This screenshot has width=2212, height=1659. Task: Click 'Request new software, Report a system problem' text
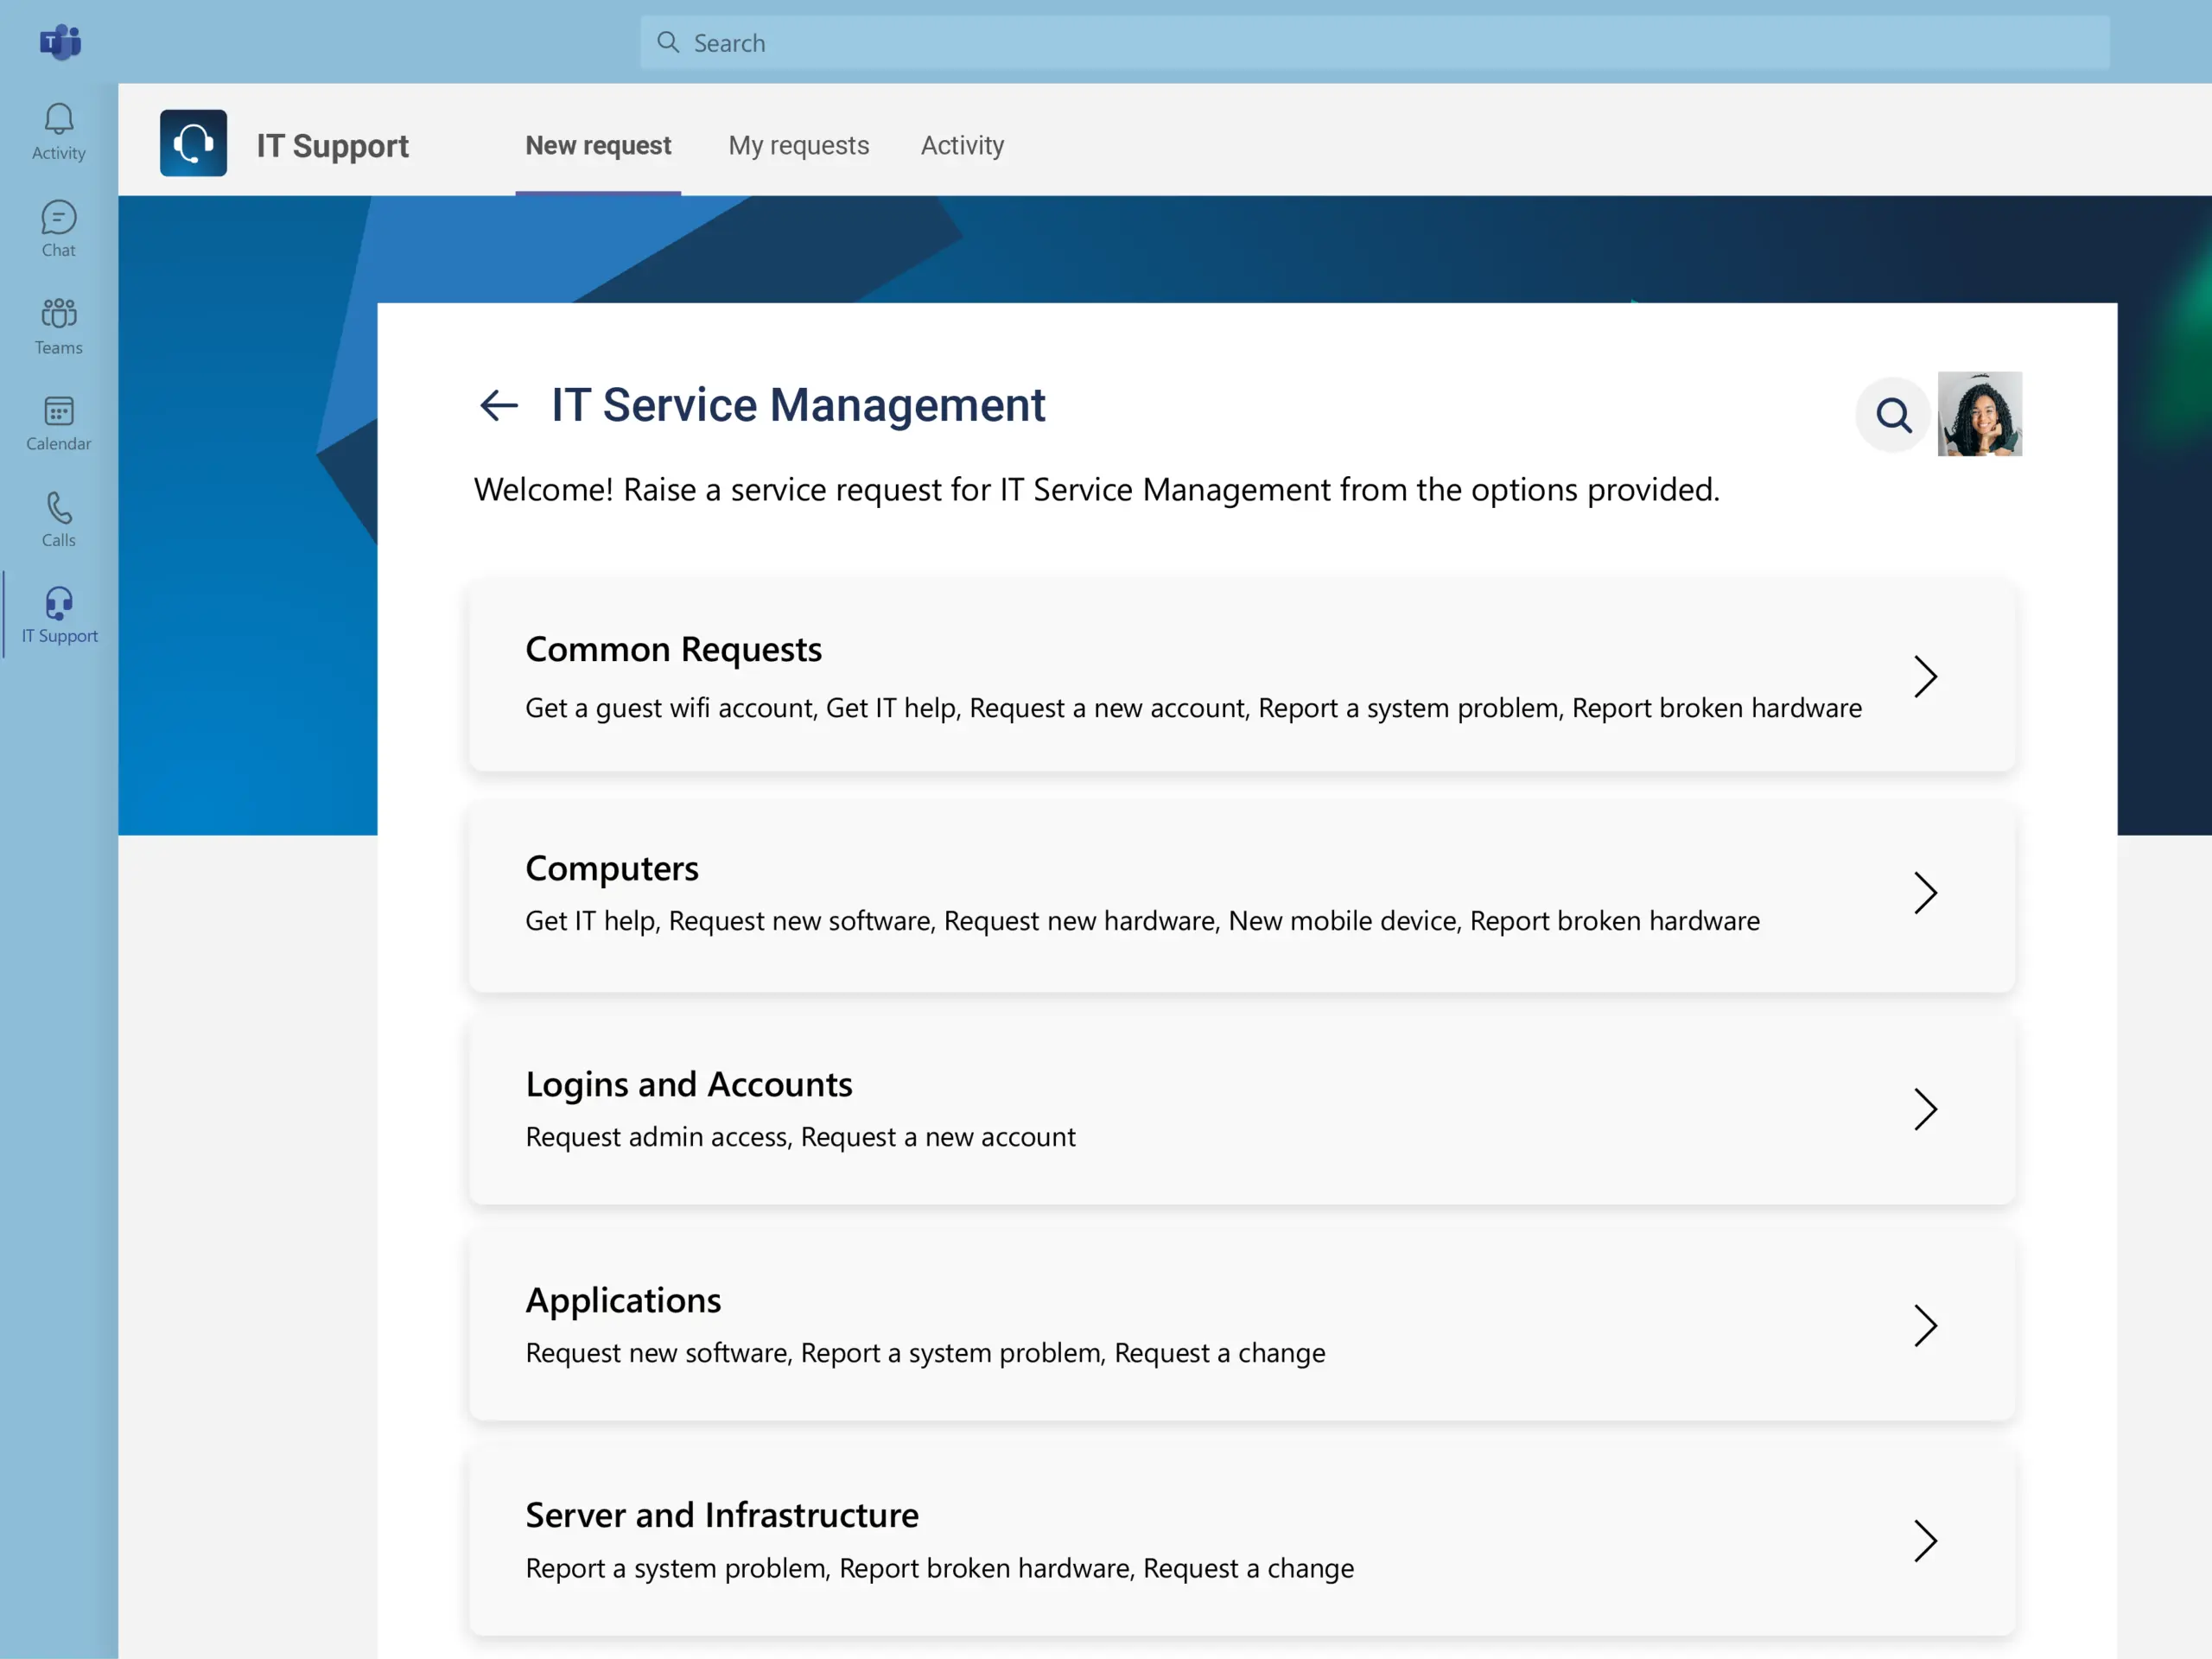pyautogui.click(x=925, y=1353)
